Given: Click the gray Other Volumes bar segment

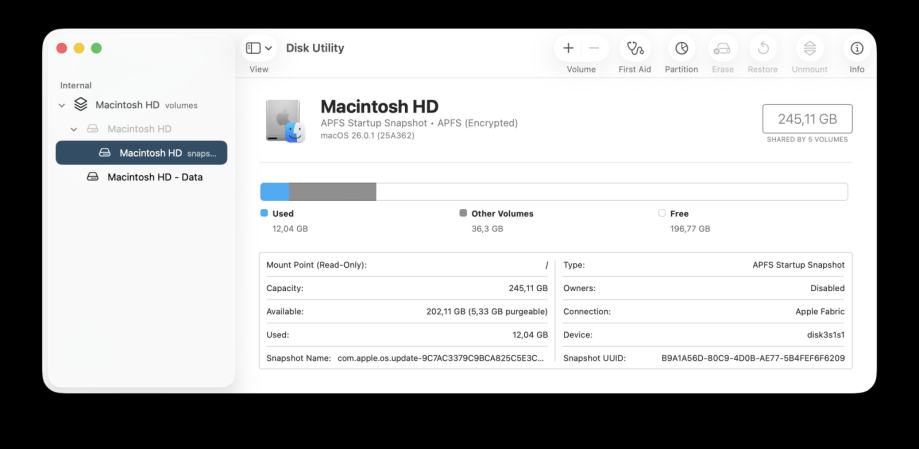Looking at the screenshot, I should coord(333,192).
